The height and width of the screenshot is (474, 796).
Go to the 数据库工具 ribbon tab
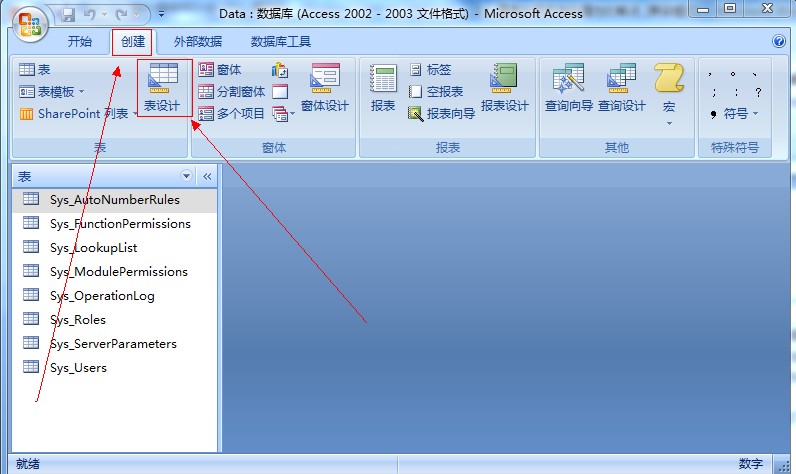[x=281, y=42]
